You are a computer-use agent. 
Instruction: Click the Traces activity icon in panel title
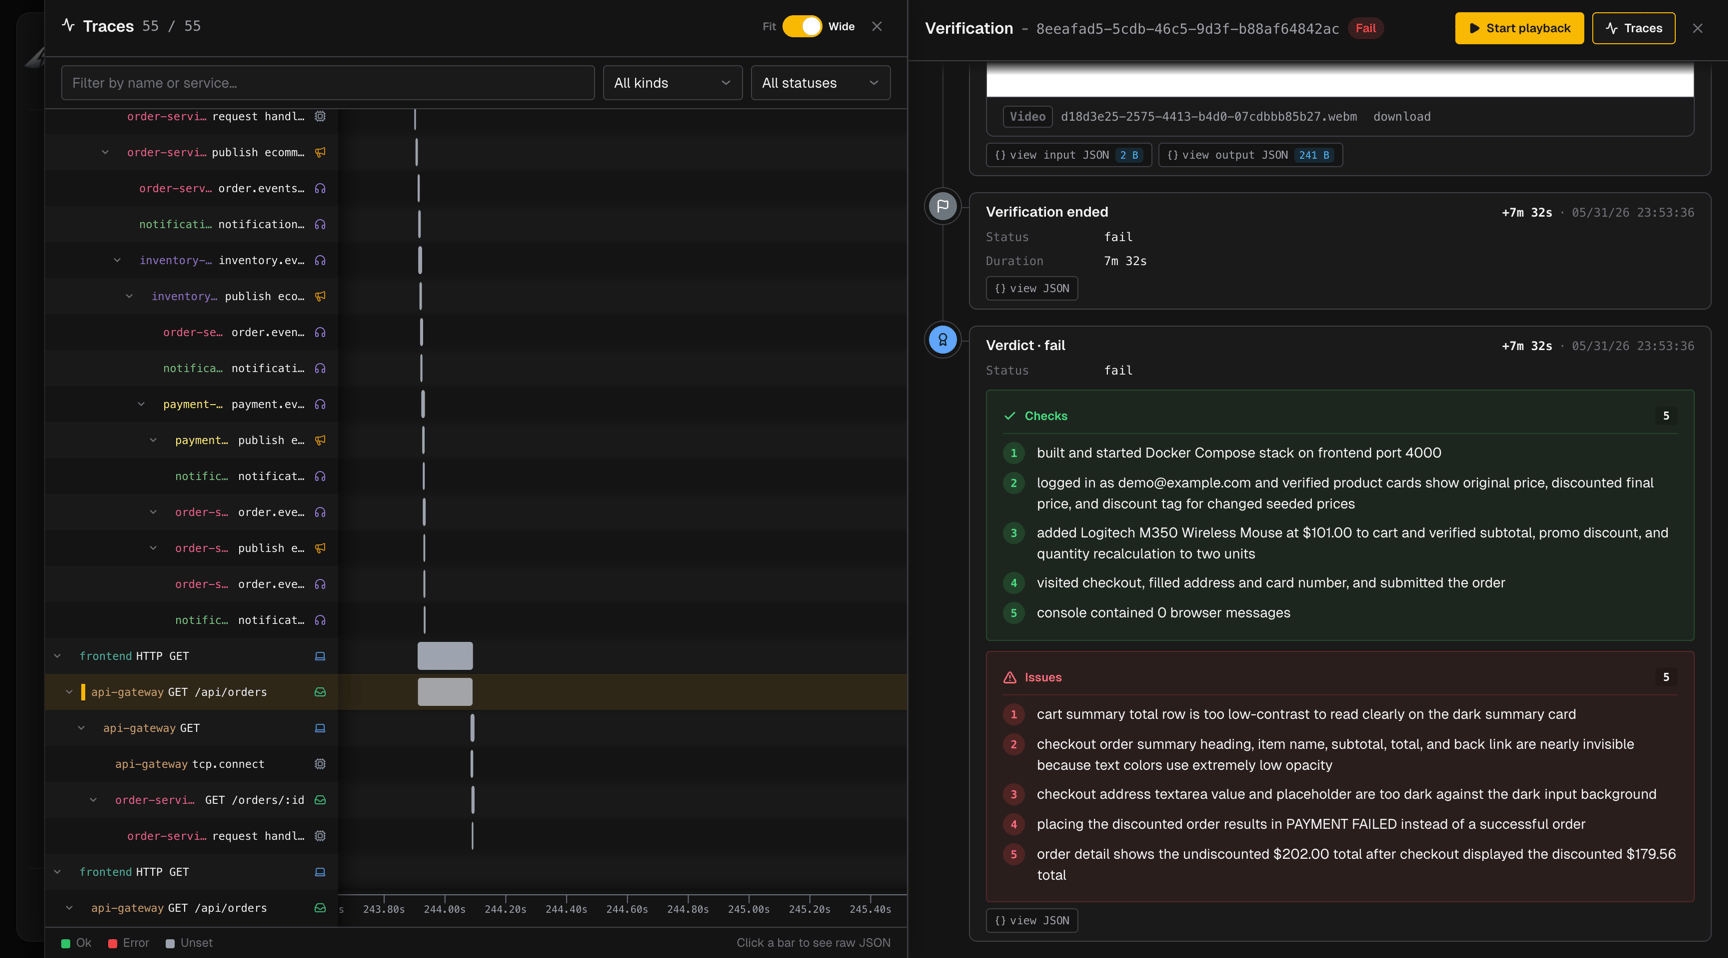68,25
